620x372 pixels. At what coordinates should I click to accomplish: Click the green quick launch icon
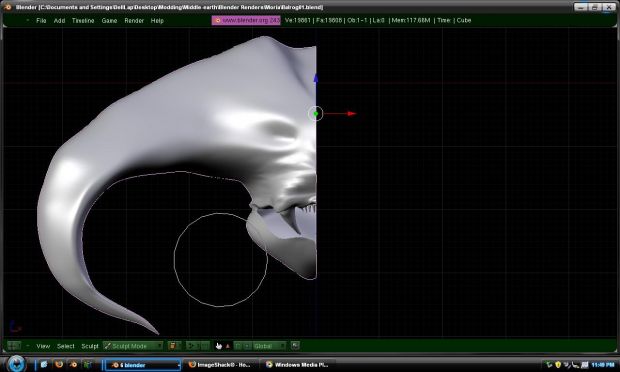88,364
